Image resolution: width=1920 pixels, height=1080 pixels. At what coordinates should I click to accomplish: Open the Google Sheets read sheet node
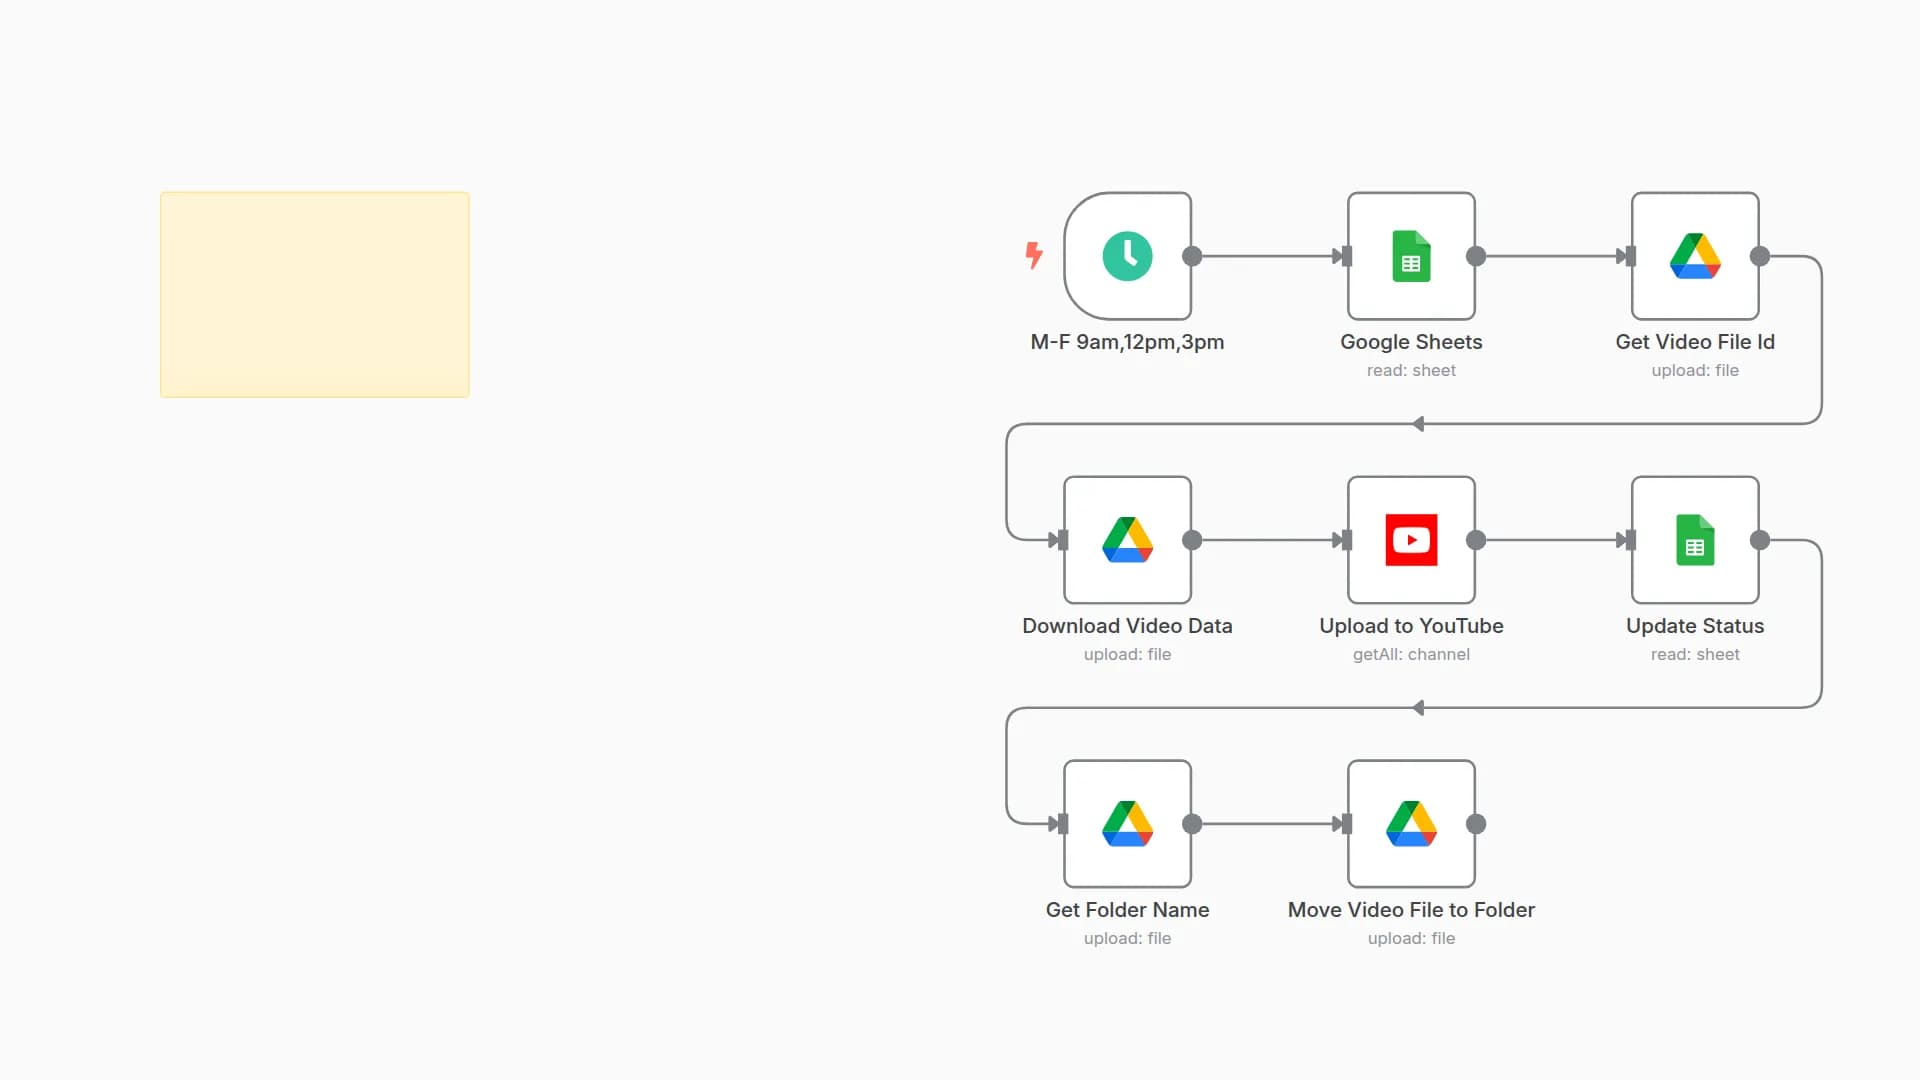pos(1411,256)
